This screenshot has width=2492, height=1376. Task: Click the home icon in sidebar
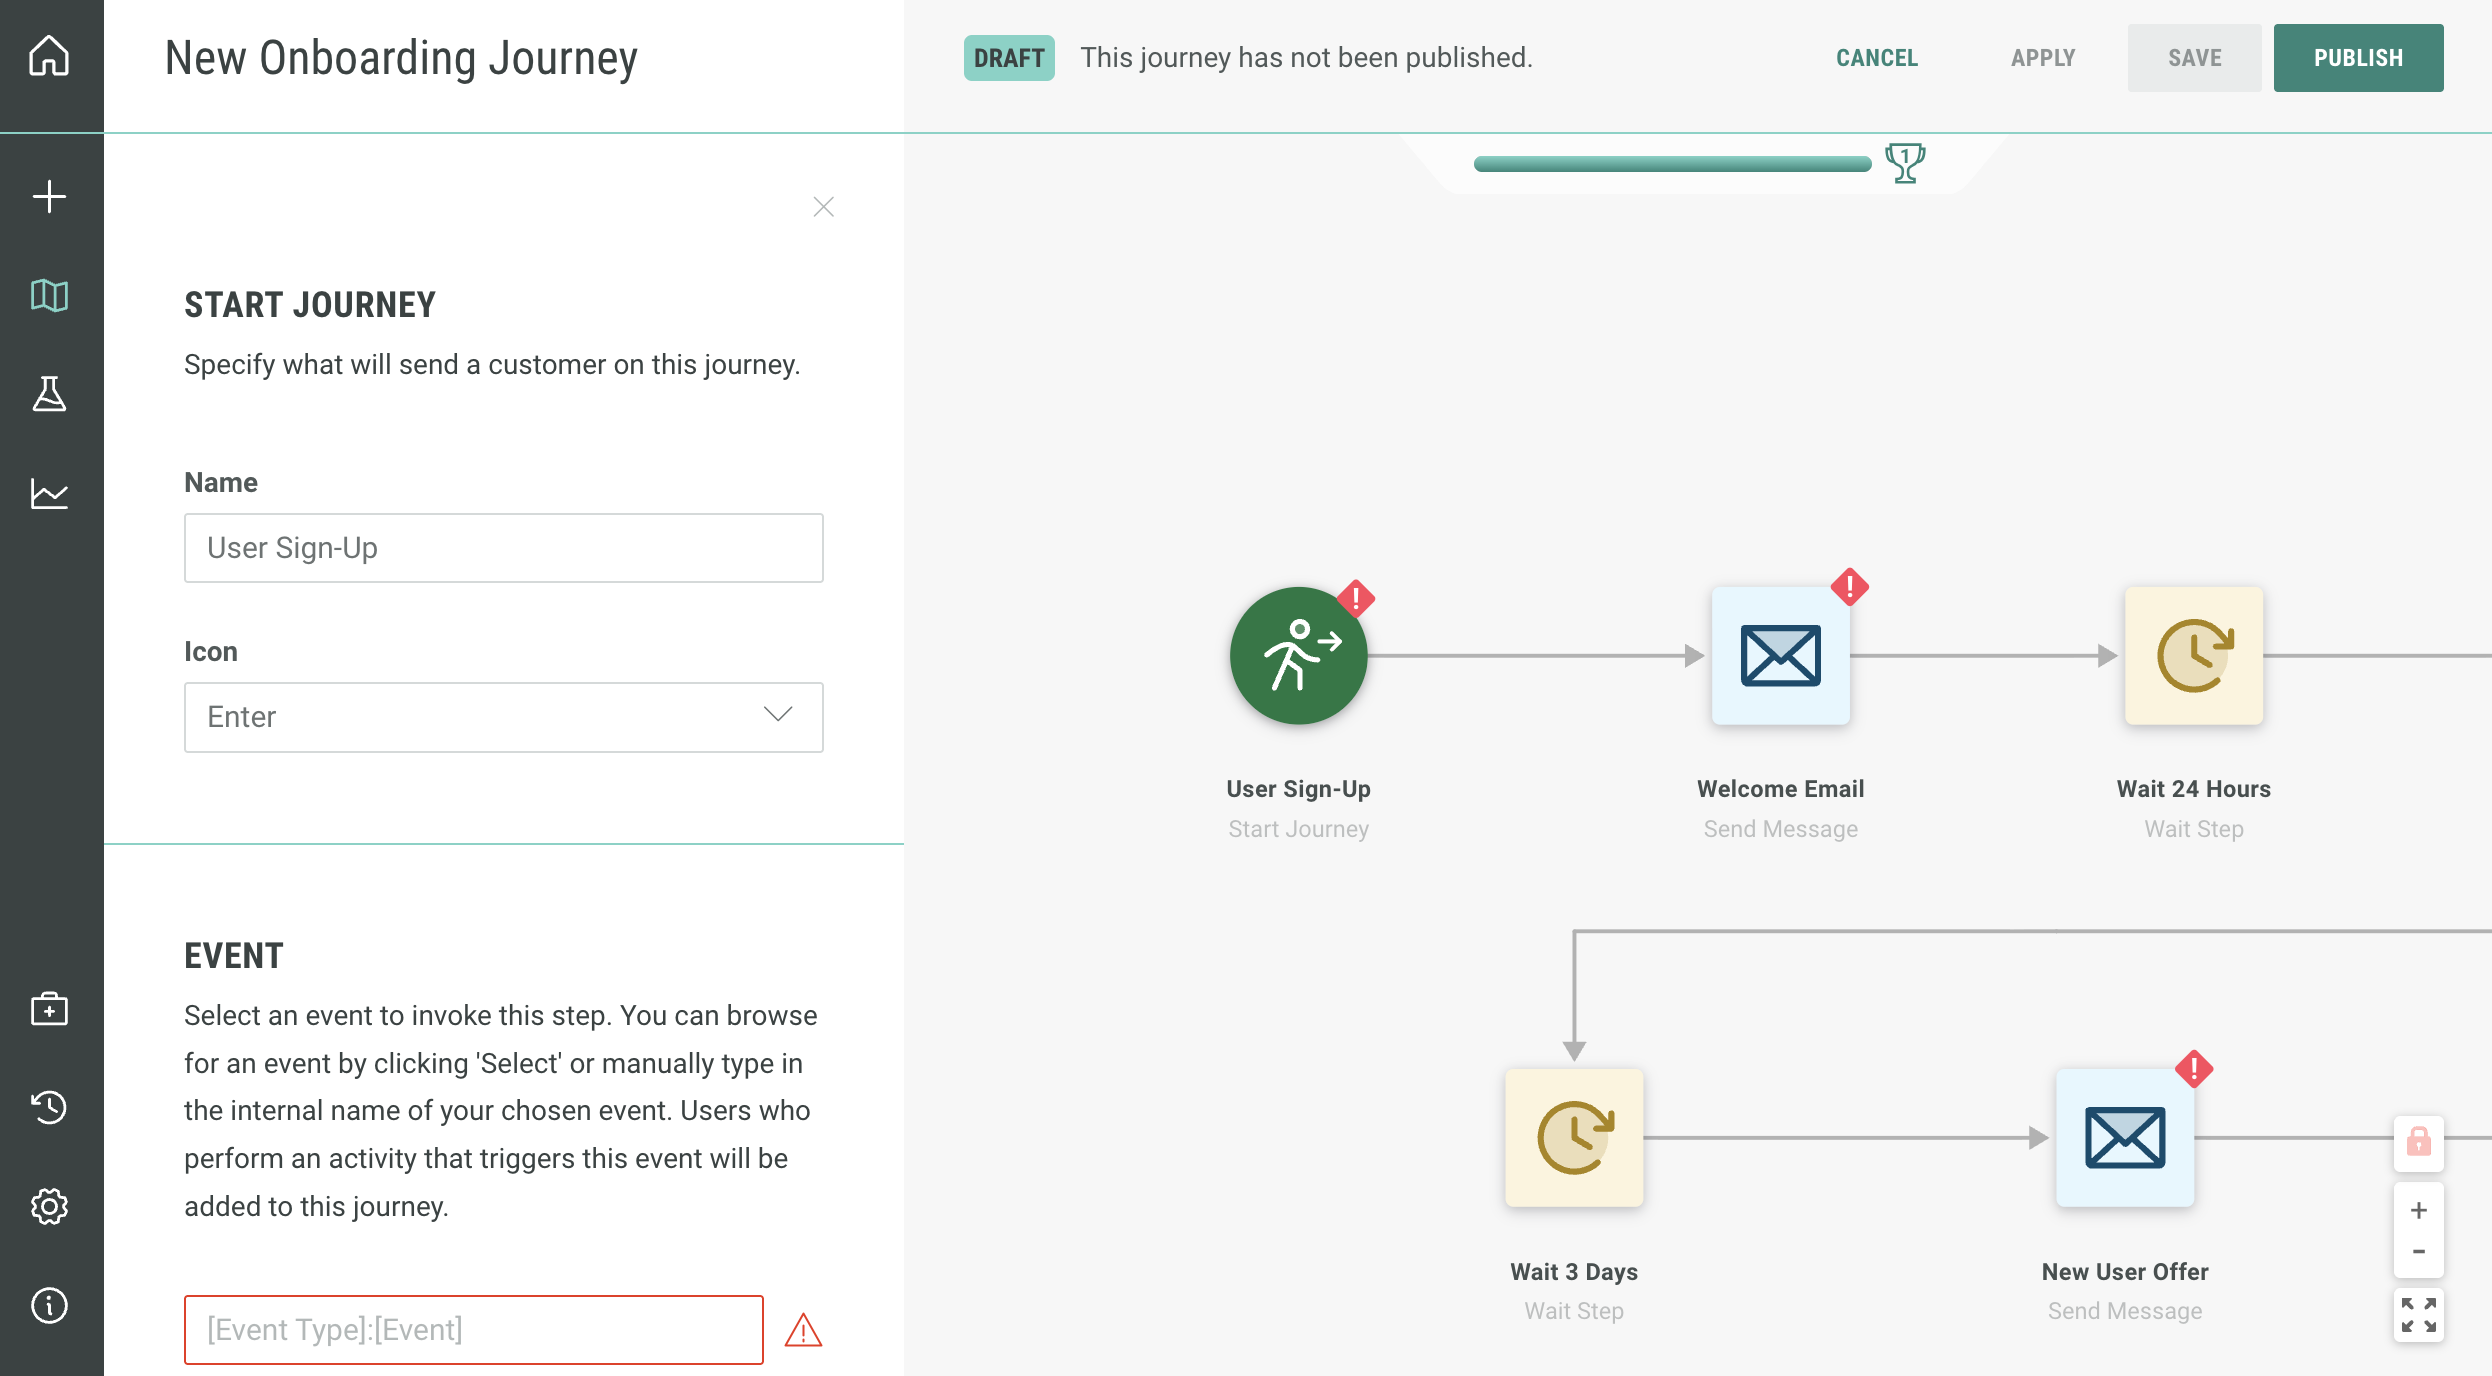(49, 56)
